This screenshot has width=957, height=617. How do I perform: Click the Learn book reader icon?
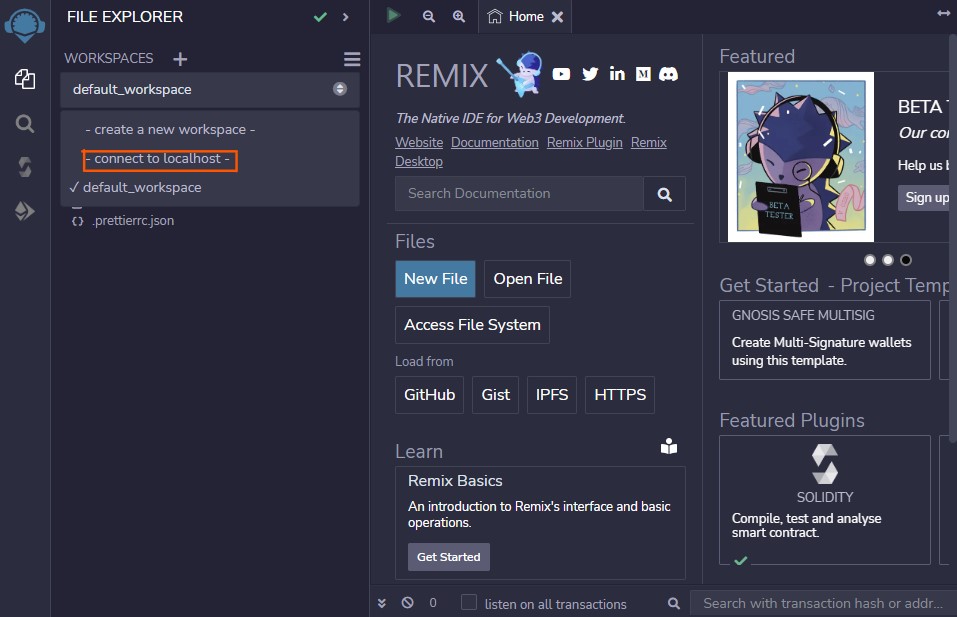coord(669,446)
